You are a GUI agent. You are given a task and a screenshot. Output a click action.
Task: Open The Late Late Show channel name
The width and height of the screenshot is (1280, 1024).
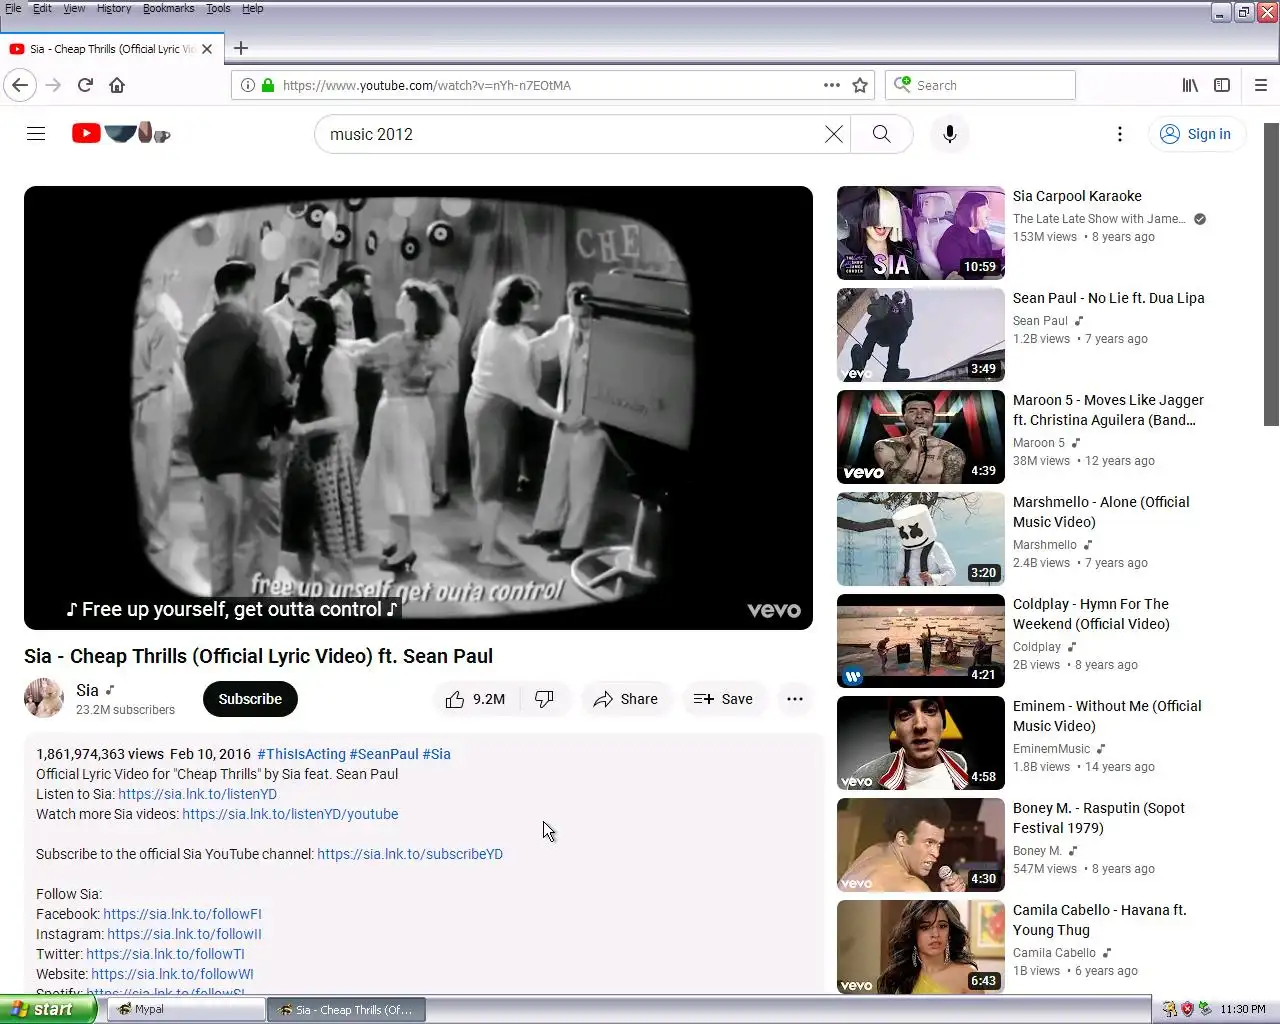click(x=1099, y=219)
